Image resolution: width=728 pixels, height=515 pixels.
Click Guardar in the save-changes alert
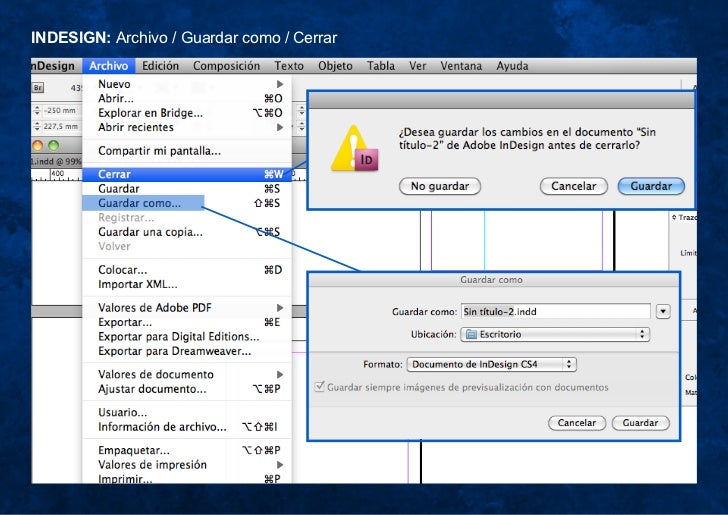[x=651, y=186]
